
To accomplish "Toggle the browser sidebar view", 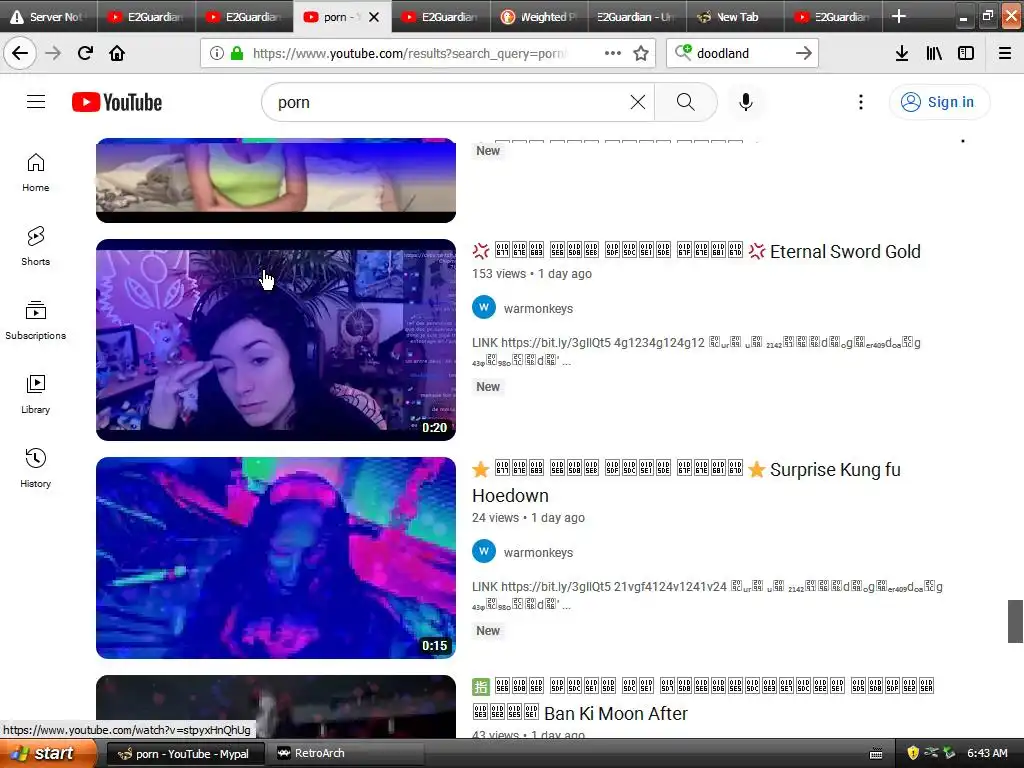I will click(x=966, y=53).
